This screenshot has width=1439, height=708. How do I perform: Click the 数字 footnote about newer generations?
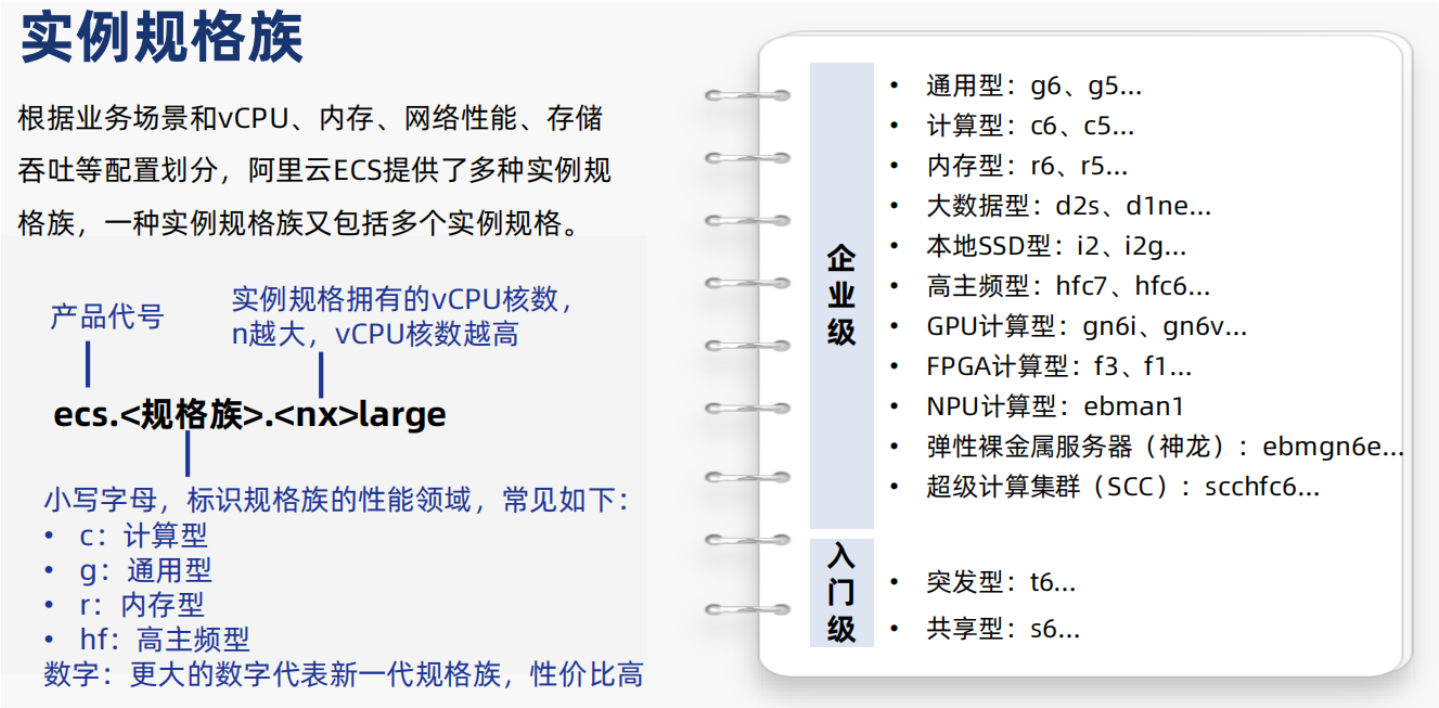click(342, 672)
